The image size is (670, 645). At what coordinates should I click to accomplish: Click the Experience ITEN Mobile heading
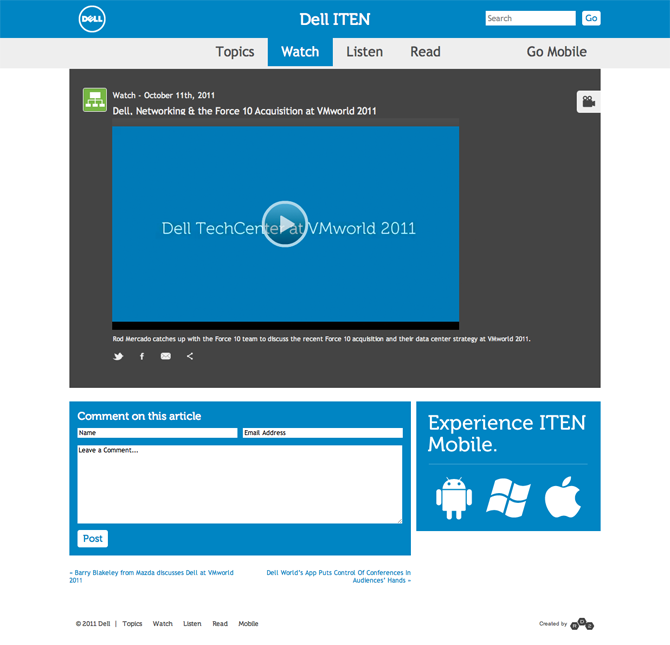pos(507,433)
